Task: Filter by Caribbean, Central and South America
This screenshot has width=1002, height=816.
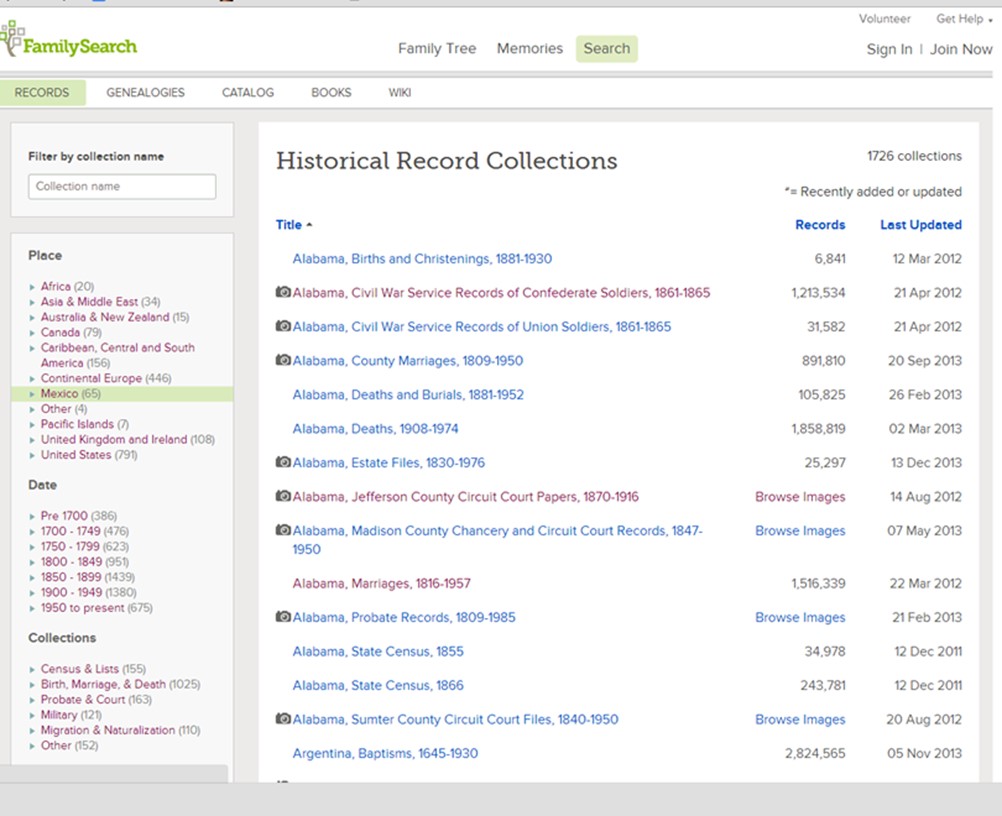Action: (118, 355)
